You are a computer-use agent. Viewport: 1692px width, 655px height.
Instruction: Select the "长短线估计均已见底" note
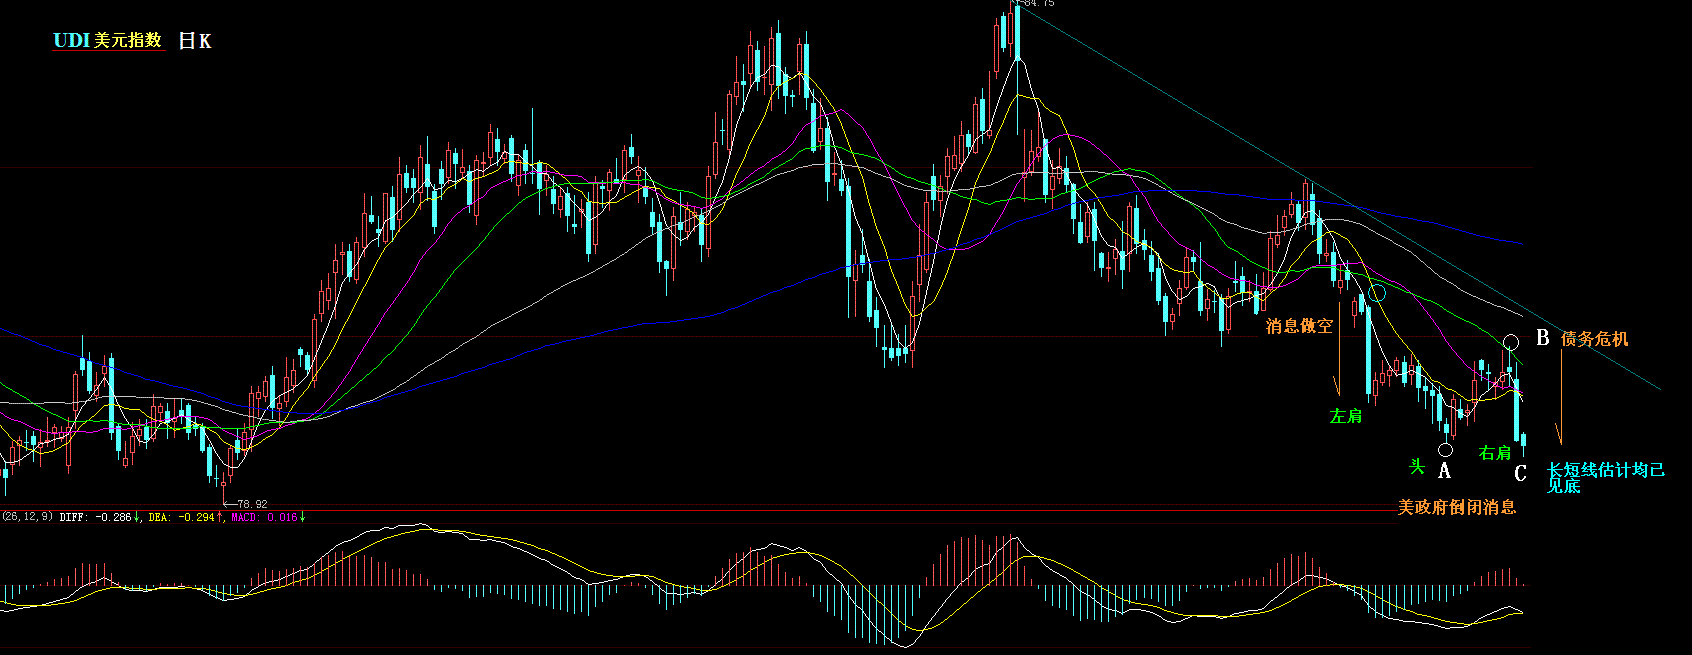tap(1606, 477)
